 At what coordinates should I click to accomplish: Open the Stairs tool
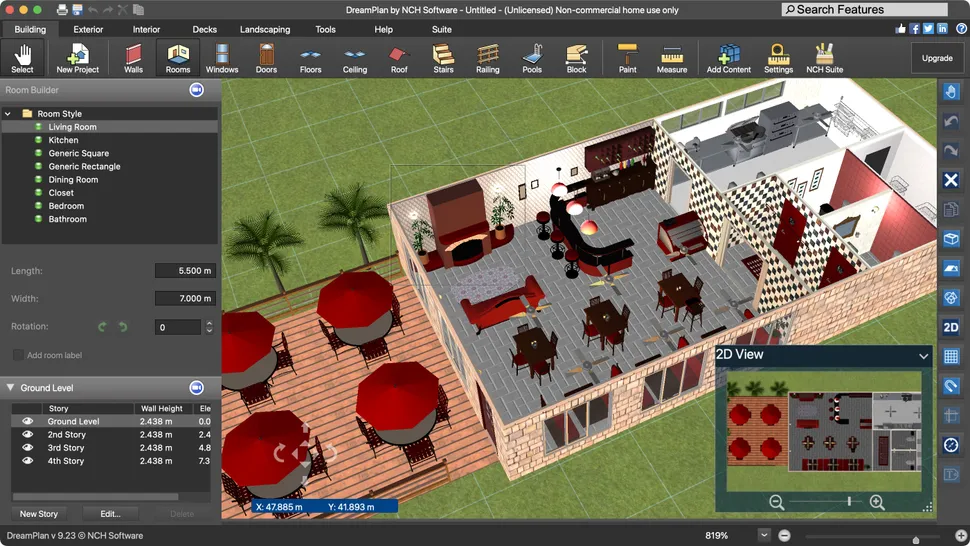click(x=443, y=58)
